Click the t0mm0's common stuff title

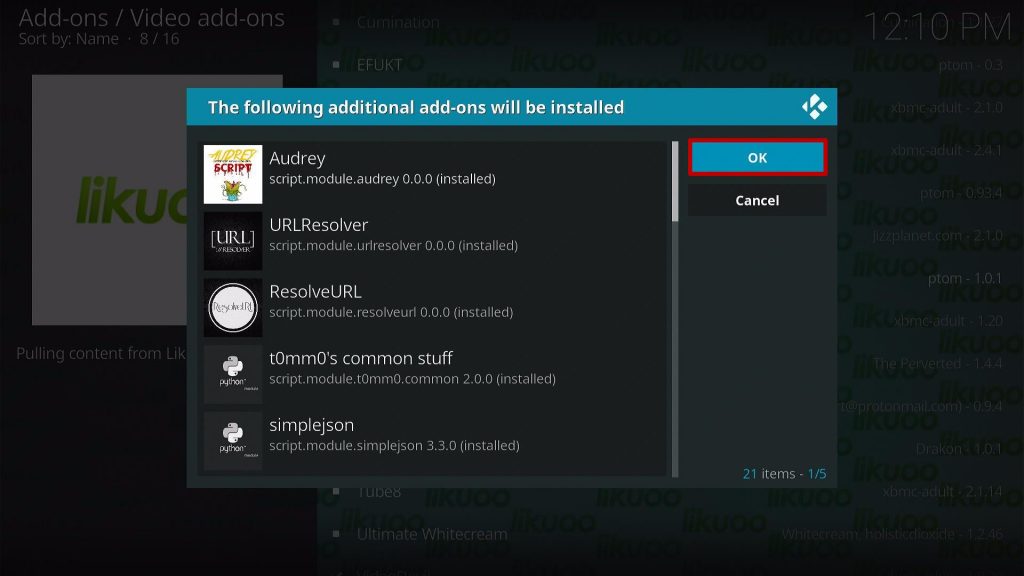pos(360,358)
